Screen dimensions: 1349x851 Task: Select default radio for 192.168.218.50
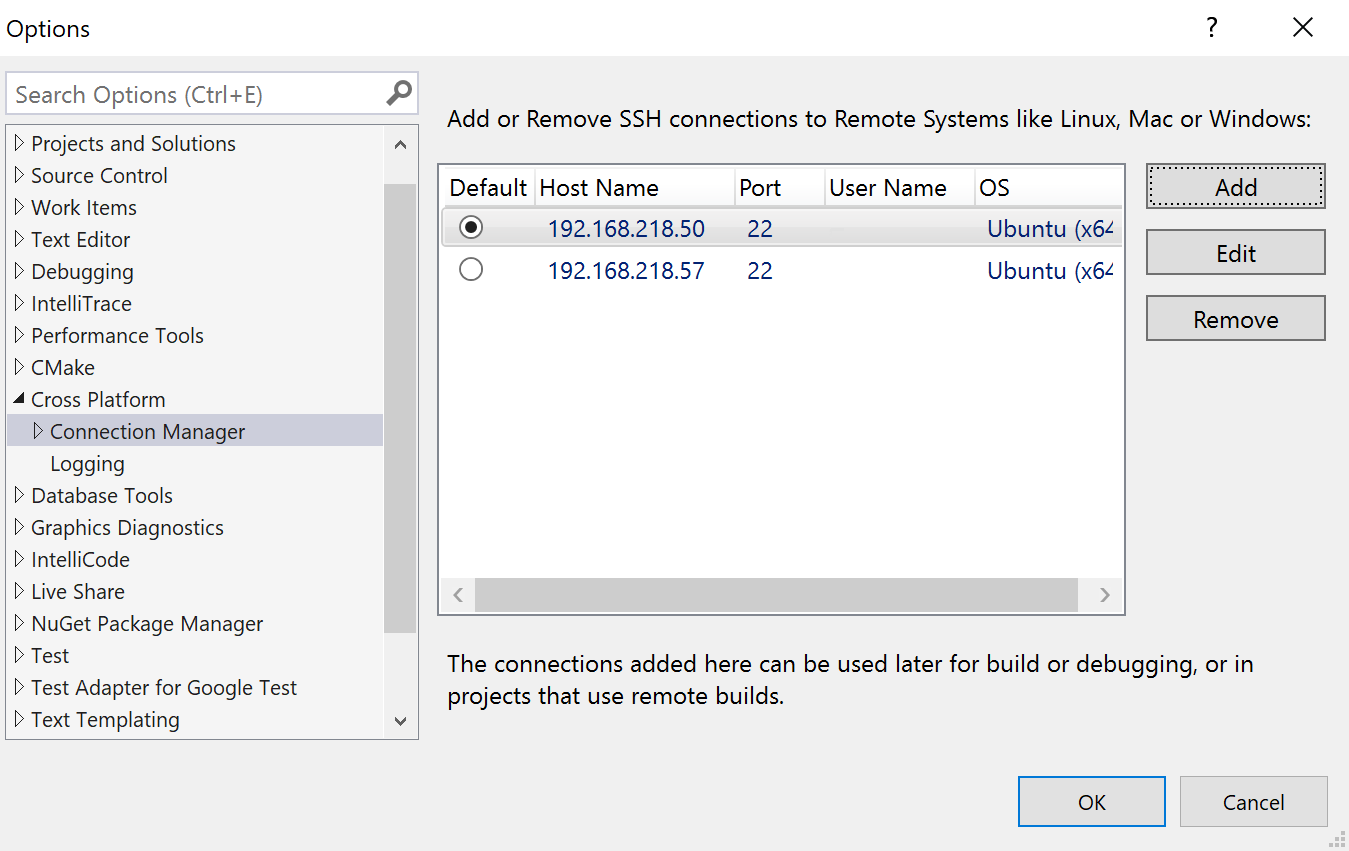[x=470, y=227]
